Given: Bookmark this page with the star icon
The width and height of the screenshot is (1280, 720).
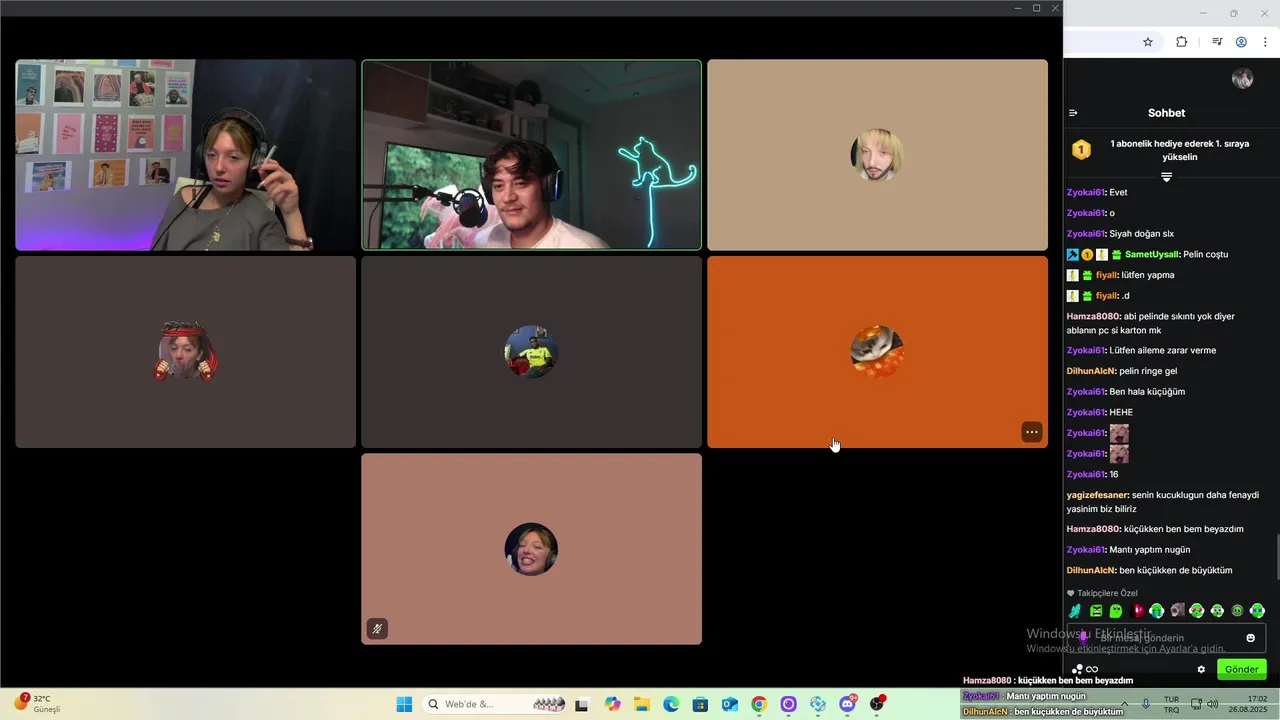Looking at the screenshot, I should 1148,42.
